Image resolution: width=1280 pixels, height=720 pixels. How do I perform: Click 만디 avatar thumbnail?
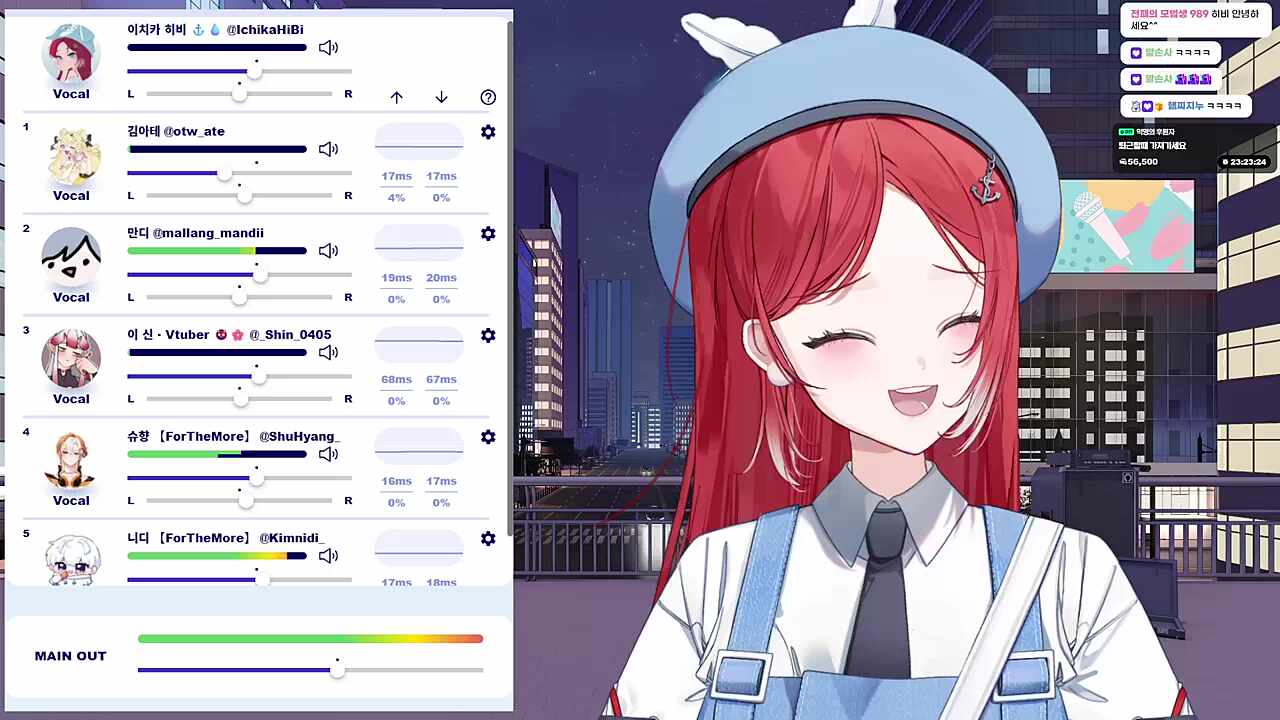[71, 257]
